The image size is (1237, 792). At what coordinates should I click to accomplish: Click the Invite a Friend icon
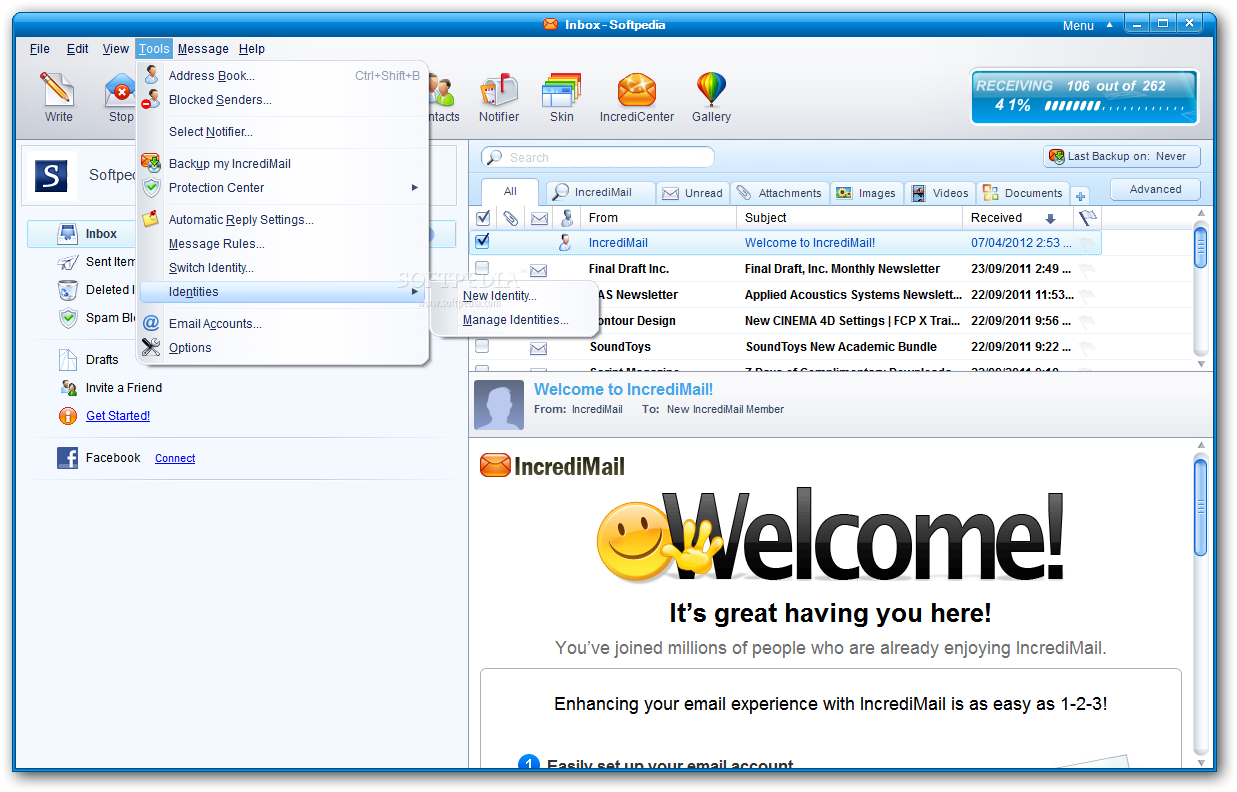pos(68,388)
